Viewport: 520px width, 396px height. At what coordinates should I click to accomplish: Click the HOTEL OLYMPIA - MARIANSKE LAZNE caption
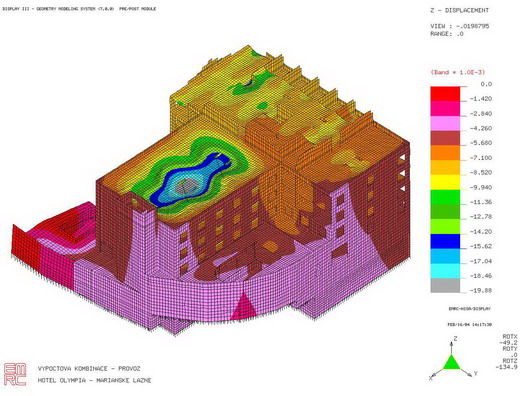94,380
